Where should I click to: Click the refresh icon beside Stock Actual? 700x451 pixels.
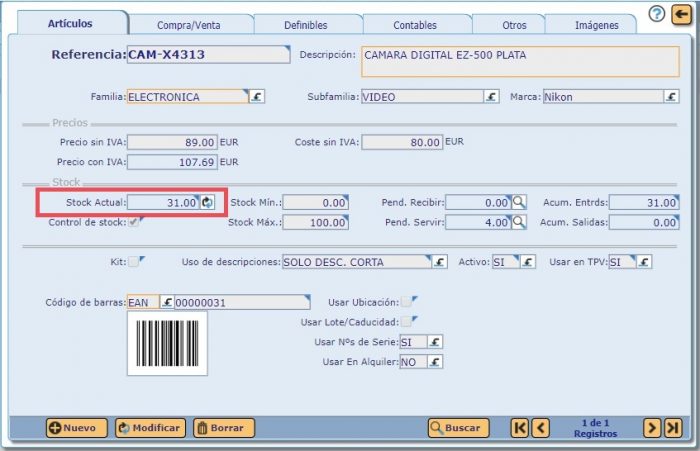click(x=207, y=202)
